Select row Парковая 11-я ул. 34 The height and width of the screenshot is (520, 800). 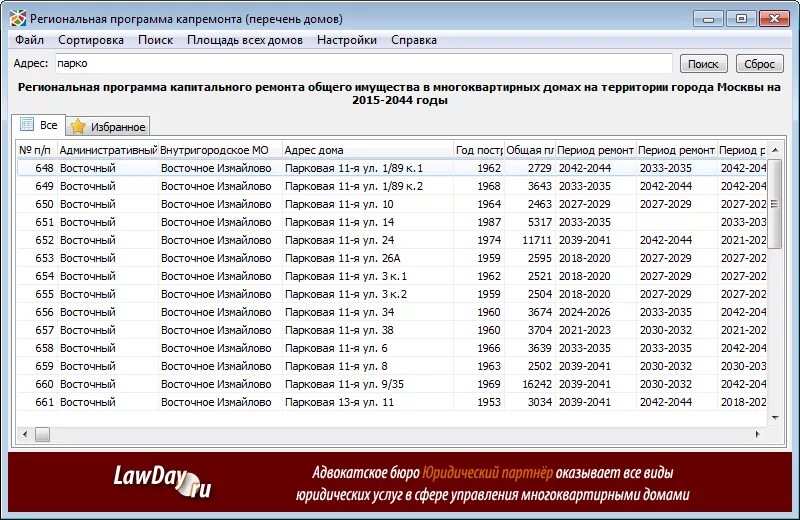[x=392, y=312]
